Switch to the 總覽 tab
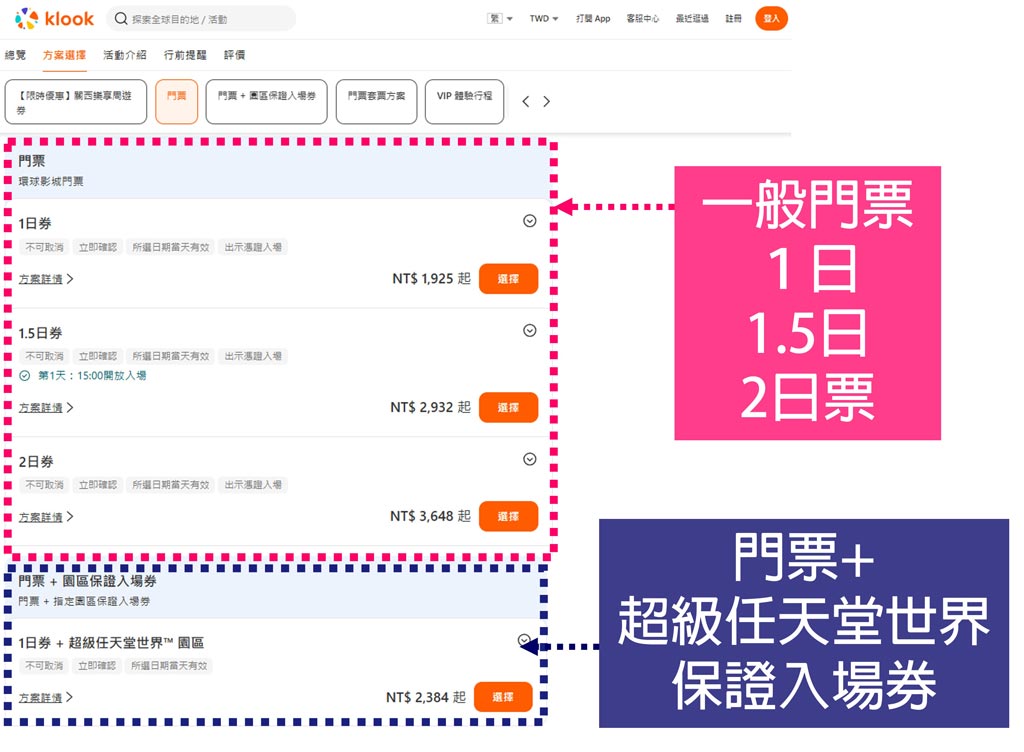This screenshot has height=752, width=1024. [15, 55]
